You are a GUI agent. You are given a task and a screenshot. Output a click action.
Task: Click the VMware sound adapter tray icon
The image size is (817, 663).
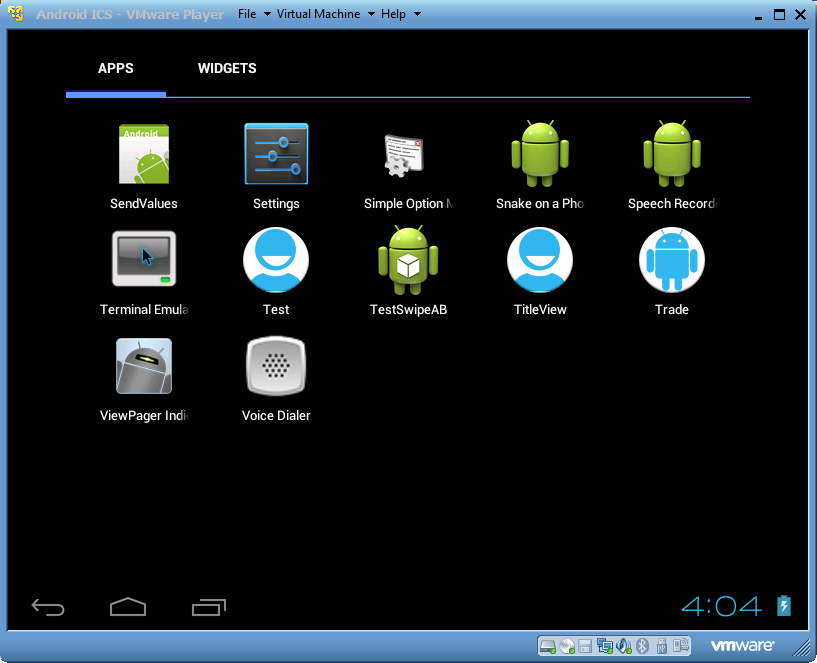[624, 646]
